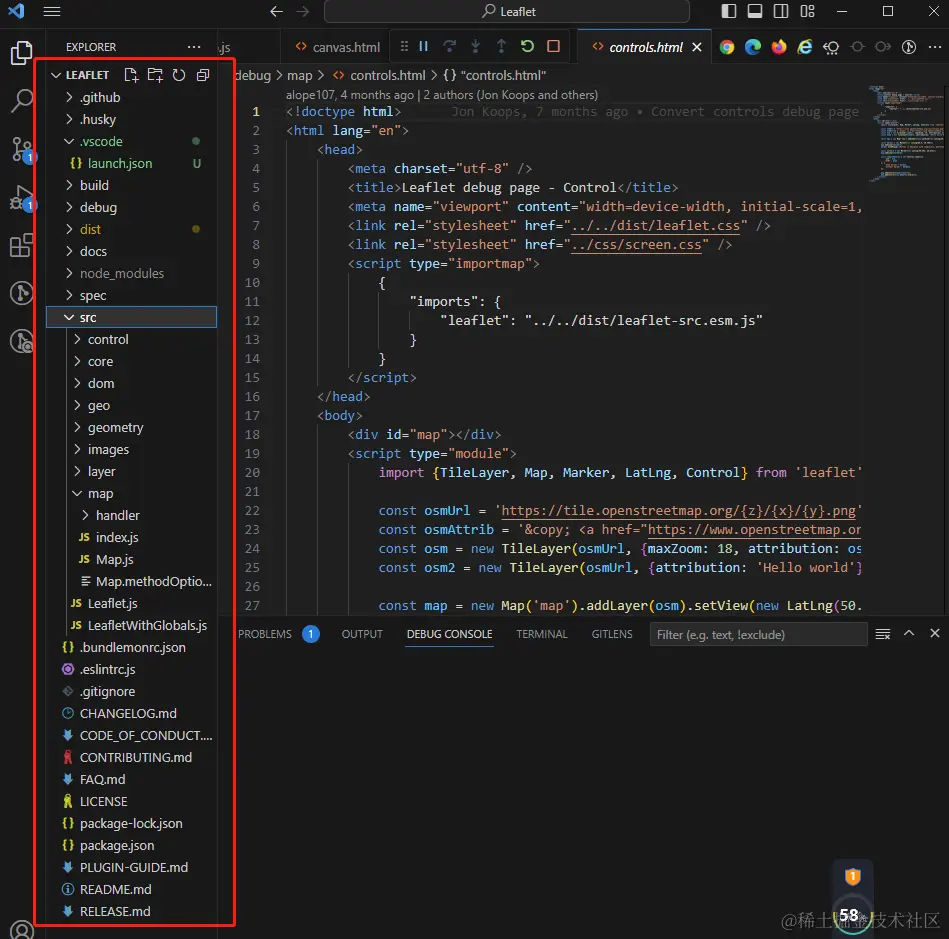949x939 pixels.
Task: Click the Step Out debug button
Action: click(501, 47)
